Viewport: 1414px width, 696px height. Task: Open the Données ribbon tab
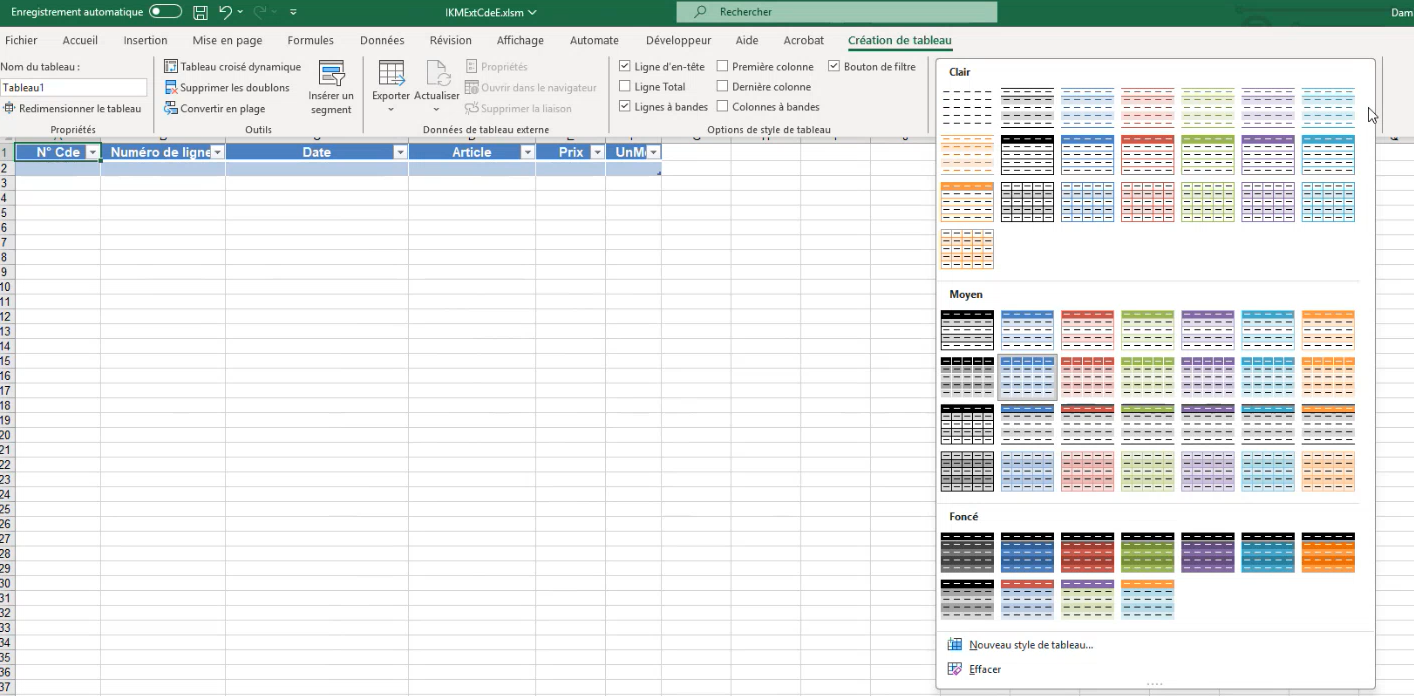(382, 41)
